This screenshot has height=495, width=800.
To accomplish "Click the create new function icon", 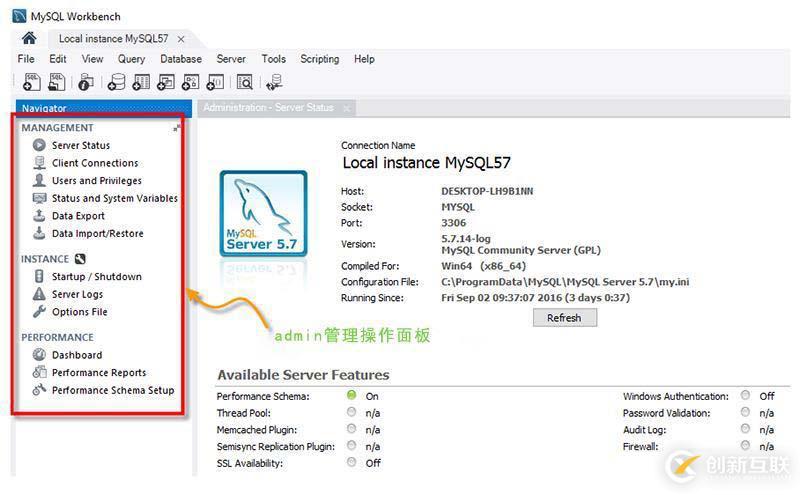I will click(215, 82).
